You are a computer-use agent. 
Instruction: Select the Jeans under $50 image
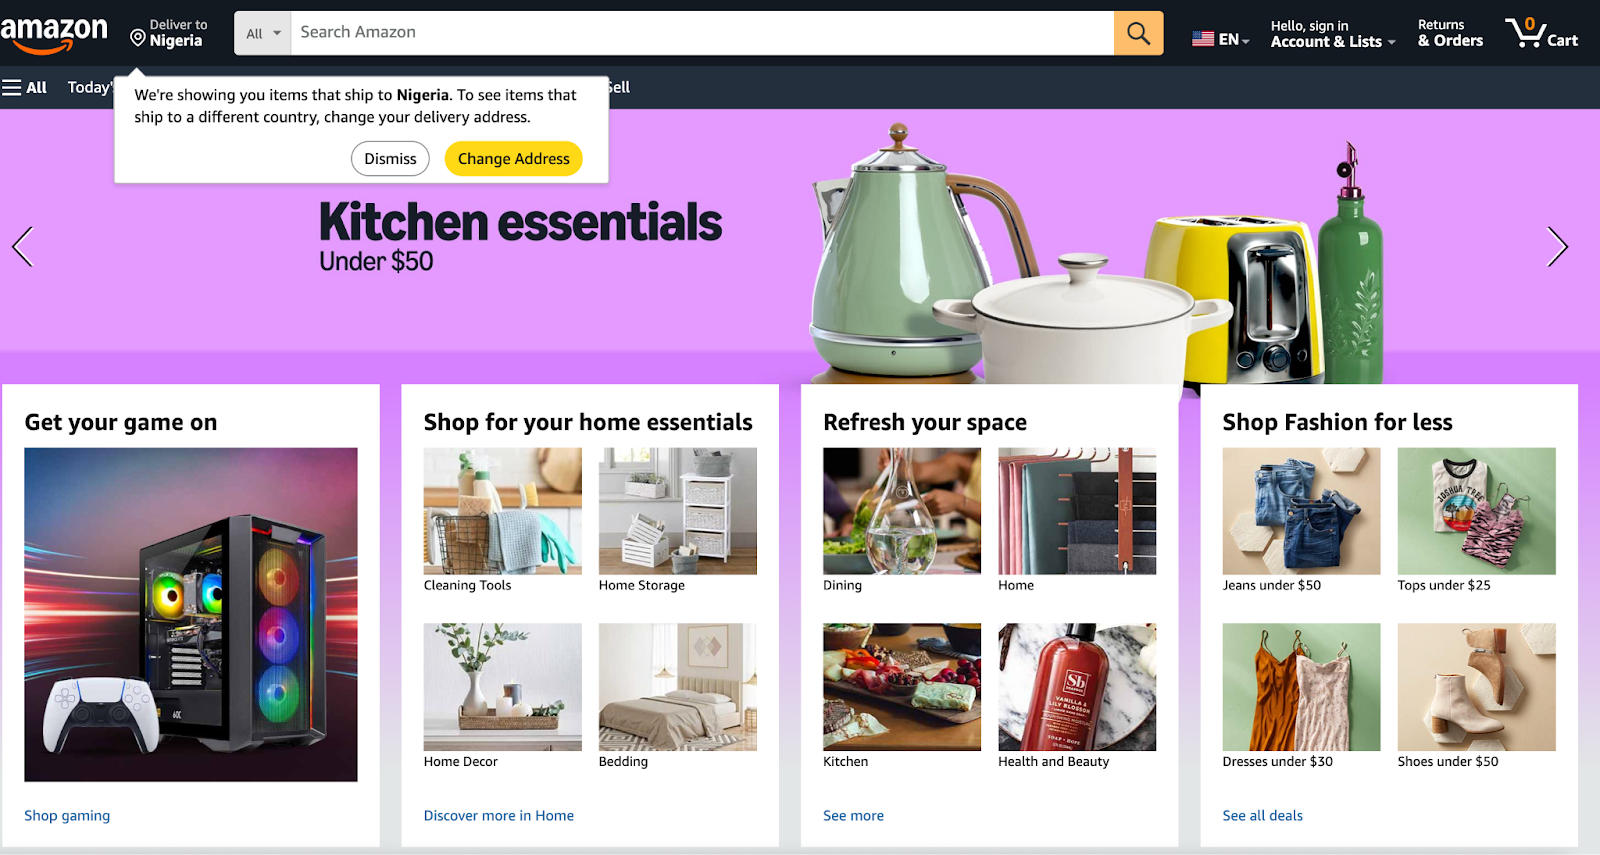click(x=1301, y=510)
